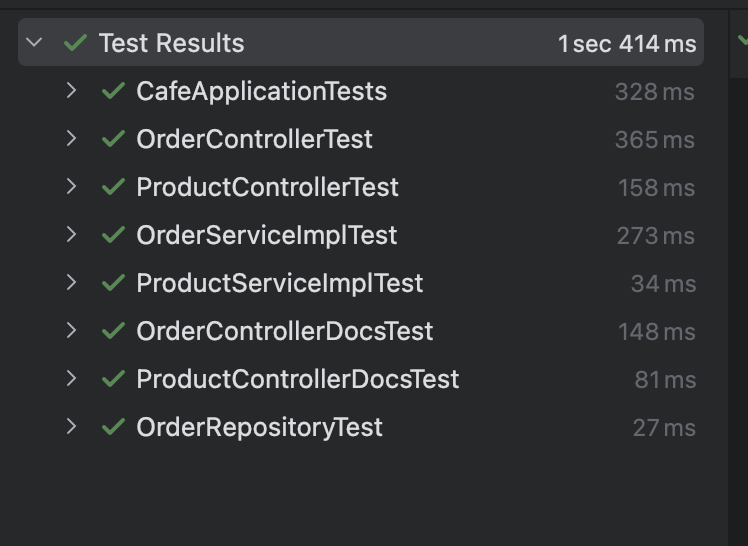Expand the OrderControllerTest node
This screenshot has width=748, height=546.
pyautogui.click(x=71, y=139)
